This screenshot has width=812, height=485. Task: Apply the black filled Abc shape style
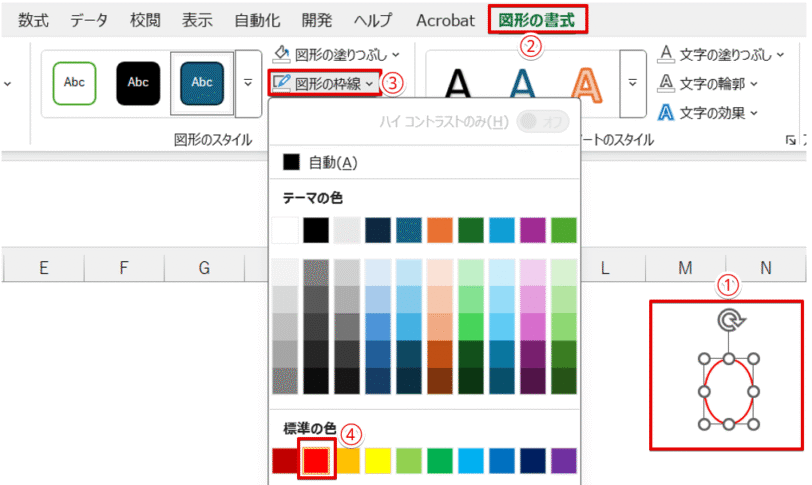[138, 83]
